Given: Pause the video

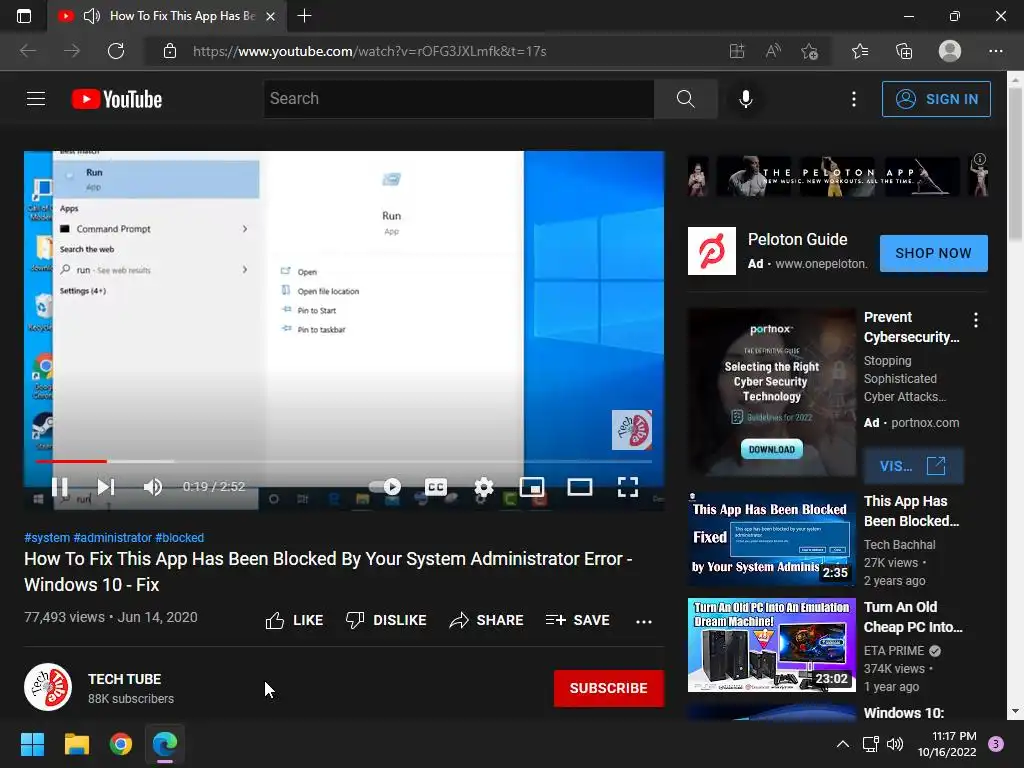Looking at the screenshot, I should coord(60,487).
